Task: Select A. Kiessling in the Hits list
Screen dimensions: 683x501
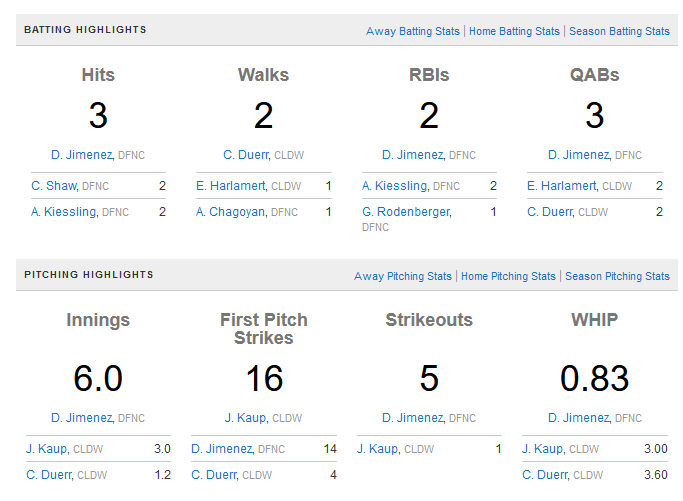Action: (65, 212)
